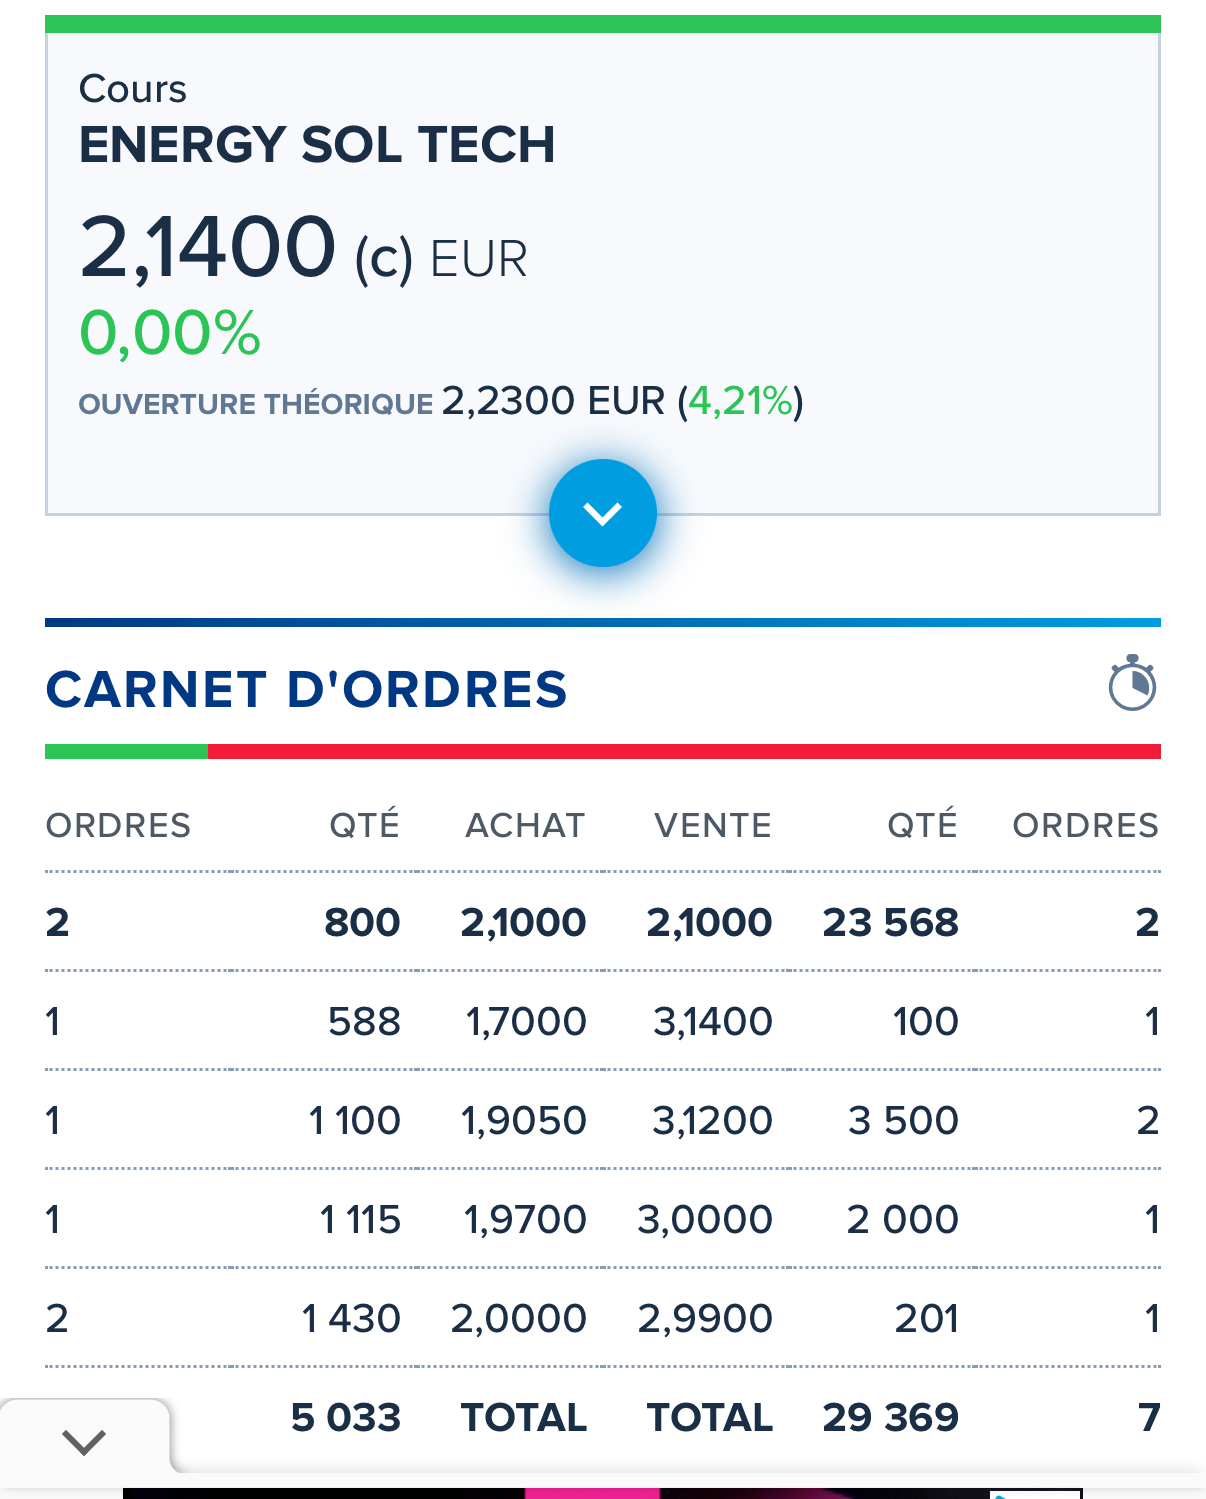This screenshot has width=1206, height=1499.
Task: Click the ACHAT column header
Action: 525,825
